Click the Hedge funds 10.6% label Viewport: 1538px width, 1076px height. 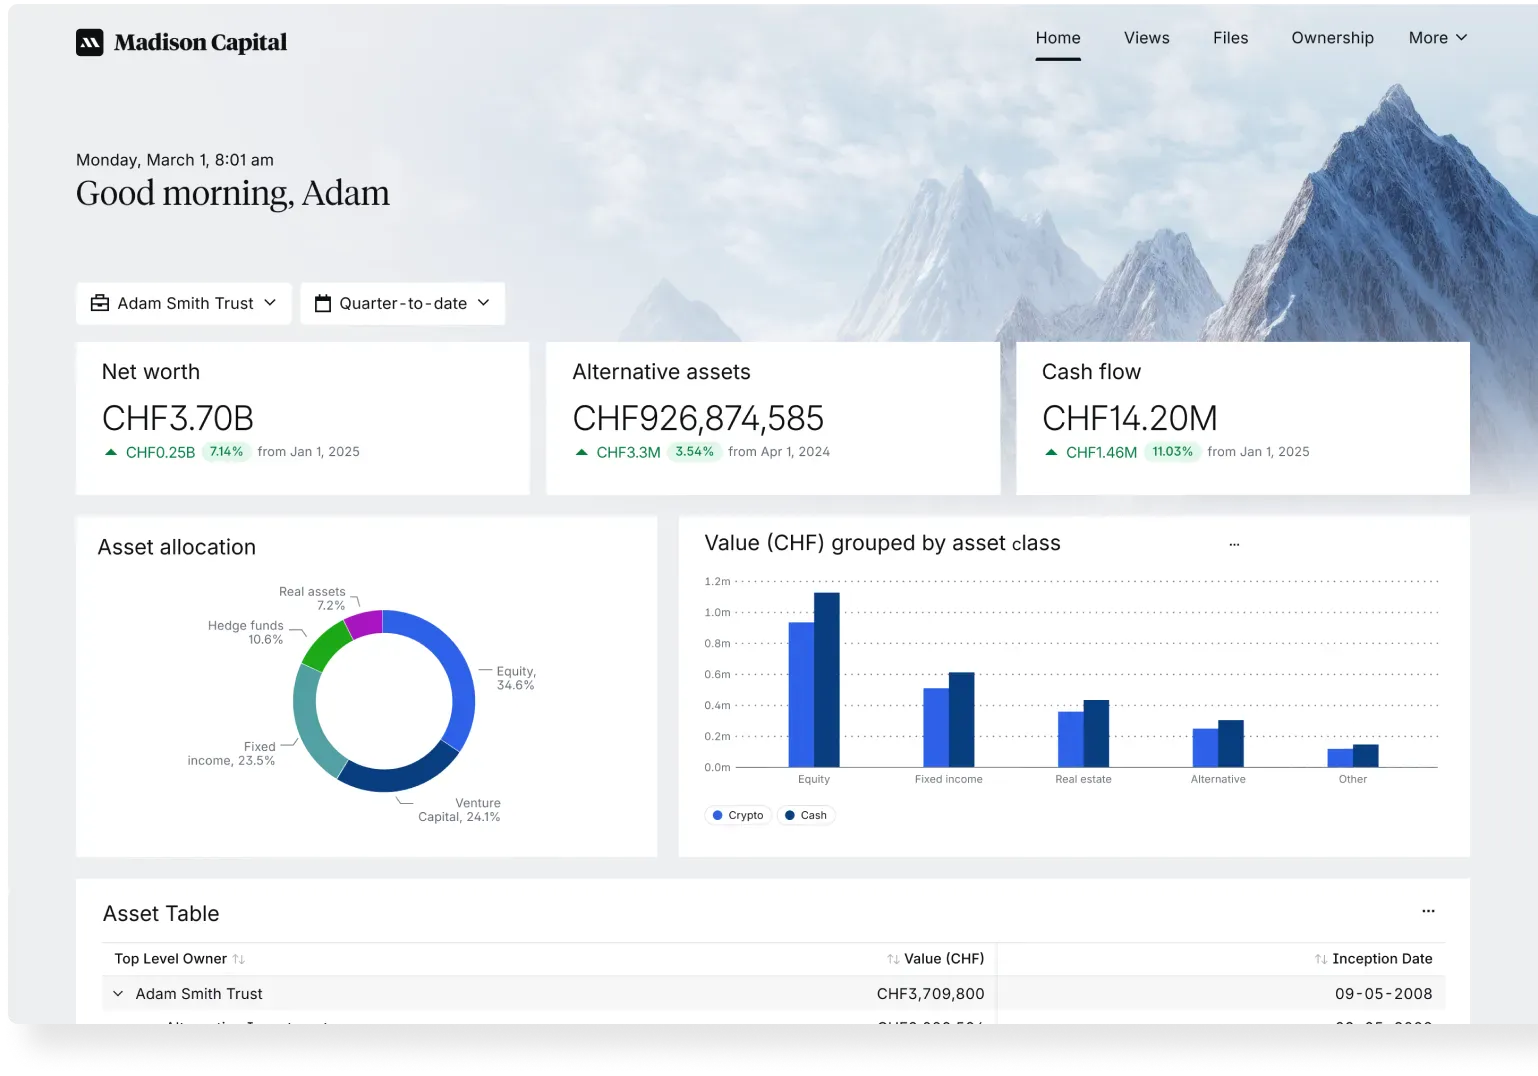pos(245,632)
